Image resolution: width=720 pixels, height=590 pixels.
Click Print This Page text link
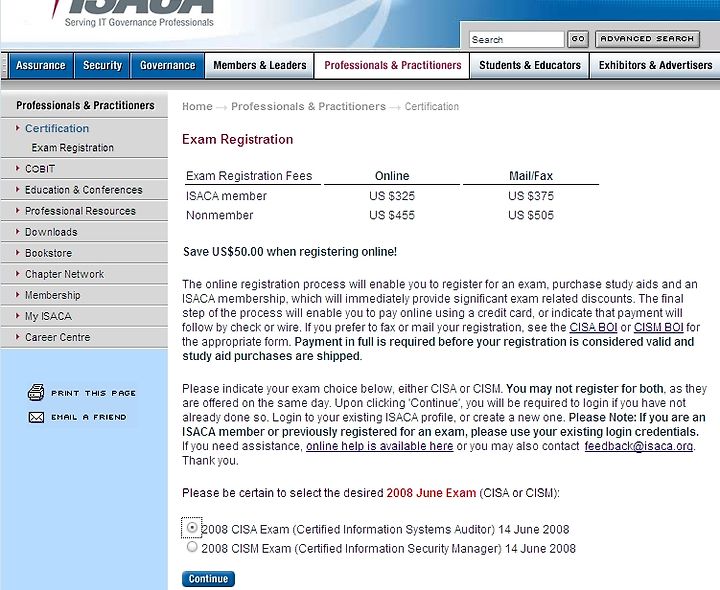(94, 393)
